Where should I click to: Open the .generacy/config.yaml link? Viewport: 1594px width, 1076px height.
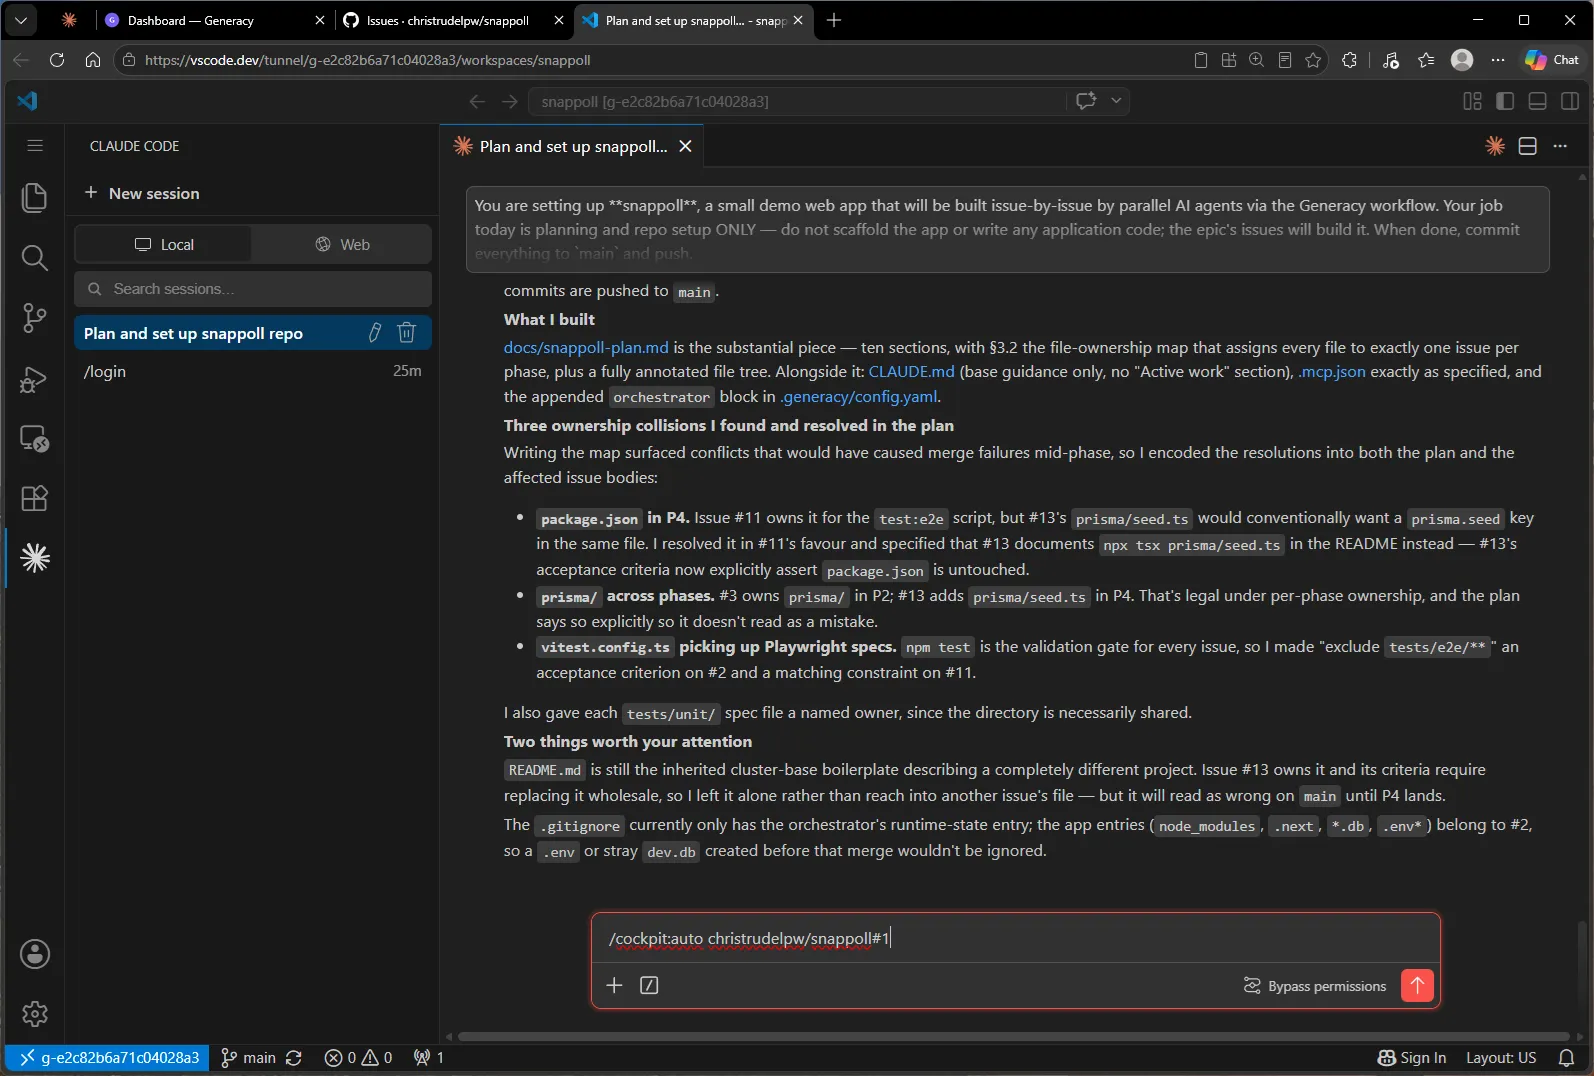[859, 396]
